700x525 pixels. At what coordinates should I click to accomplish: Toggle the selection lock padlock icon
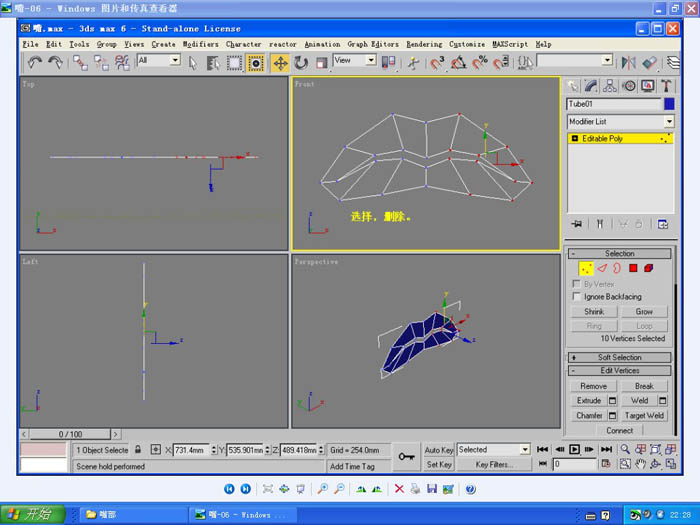(138, 450)
